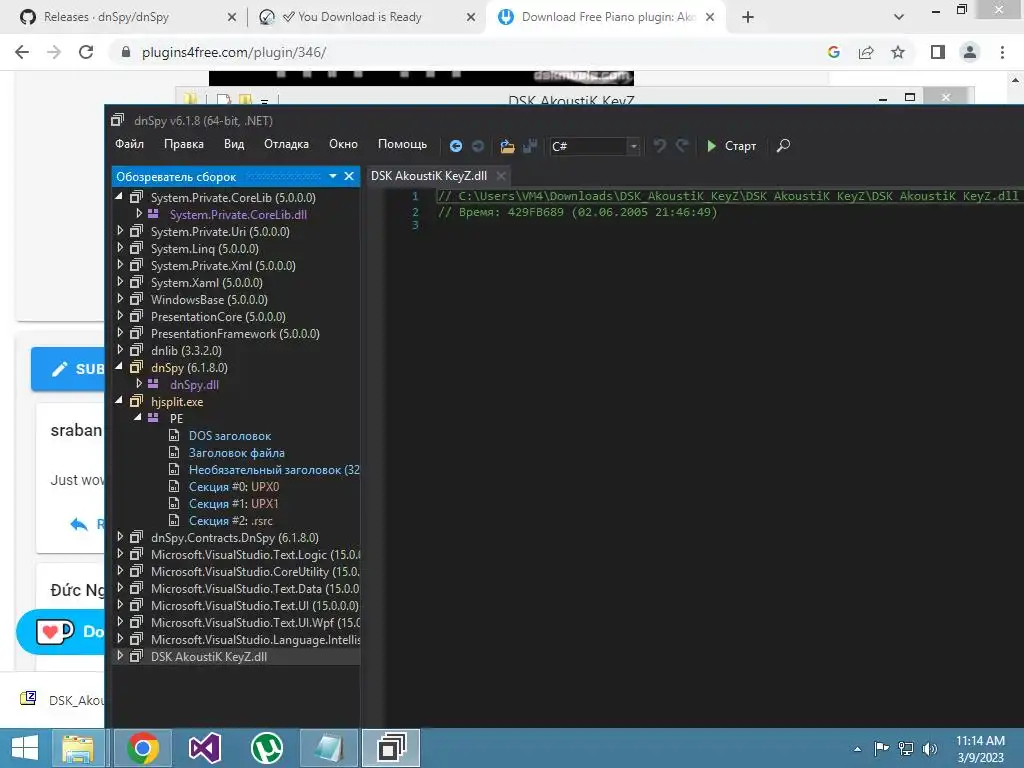Select PresentationFramework (5.0.0.0) assembly
This screenshot has width=1024, height=768.
point(235,334)
